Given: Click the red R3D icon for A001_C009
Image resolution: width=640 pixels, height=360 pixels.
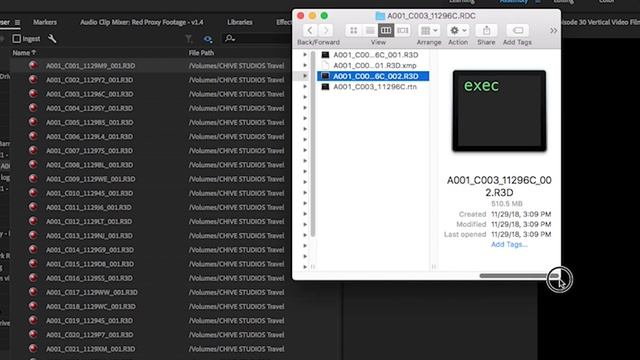Looking at the screenshot, I should (x=33, y=178).
